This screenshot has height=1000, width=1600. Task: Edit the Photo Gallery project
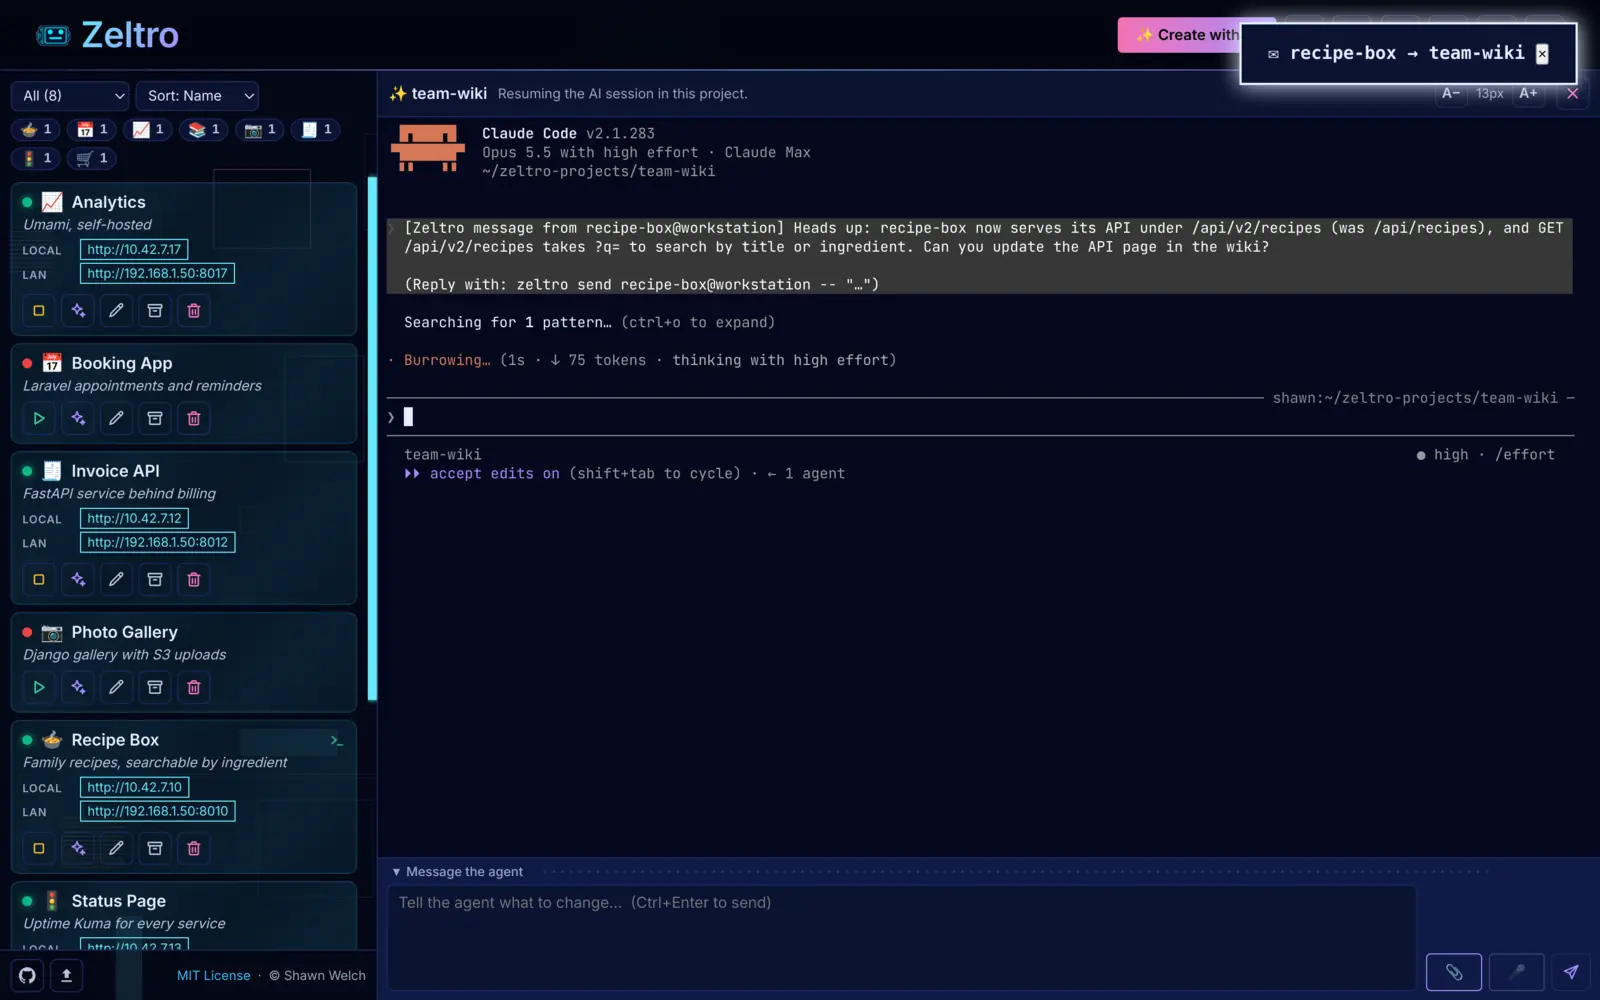(116, 688)
